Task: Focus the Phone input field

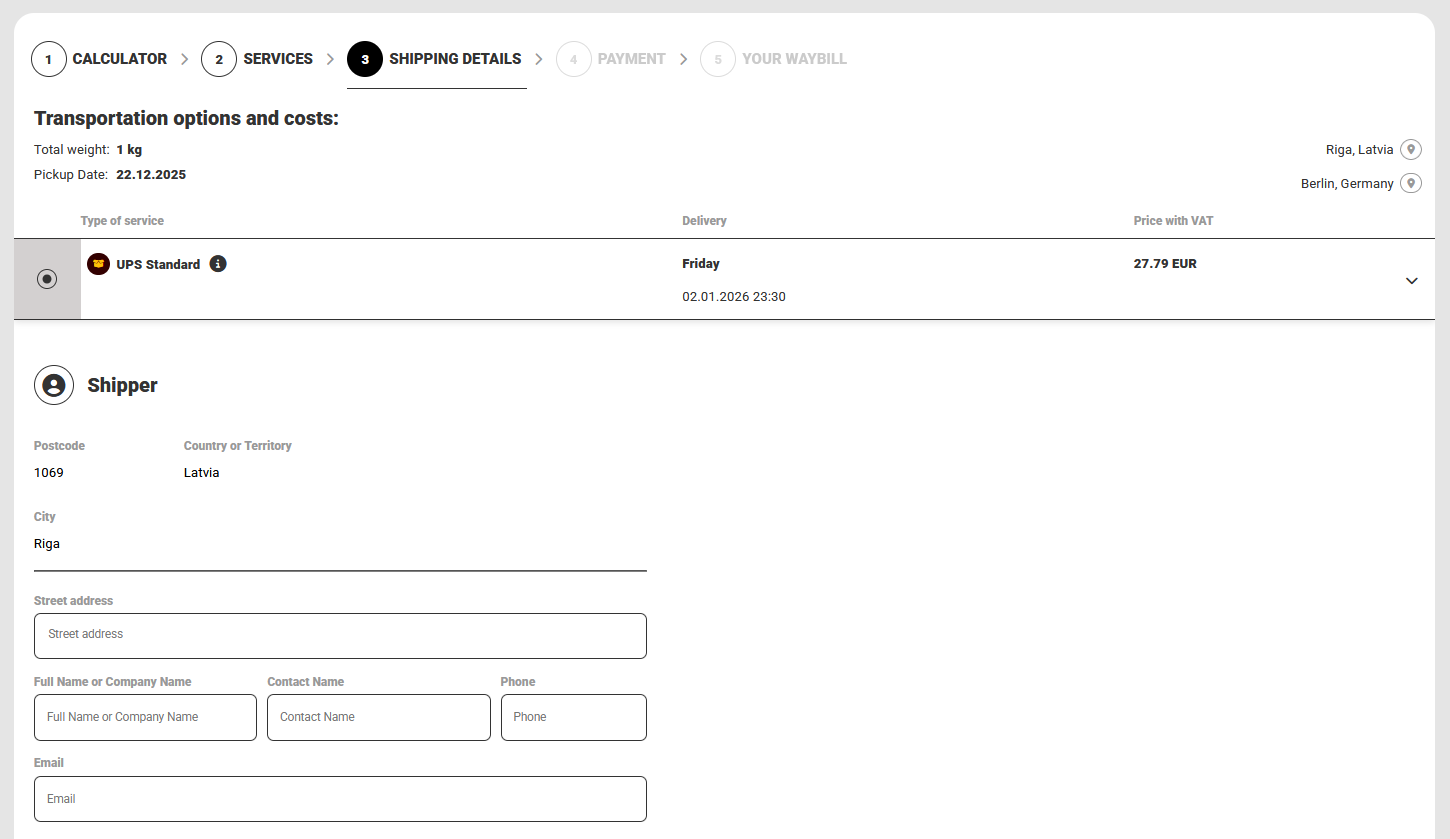Action: pos(573,718)
